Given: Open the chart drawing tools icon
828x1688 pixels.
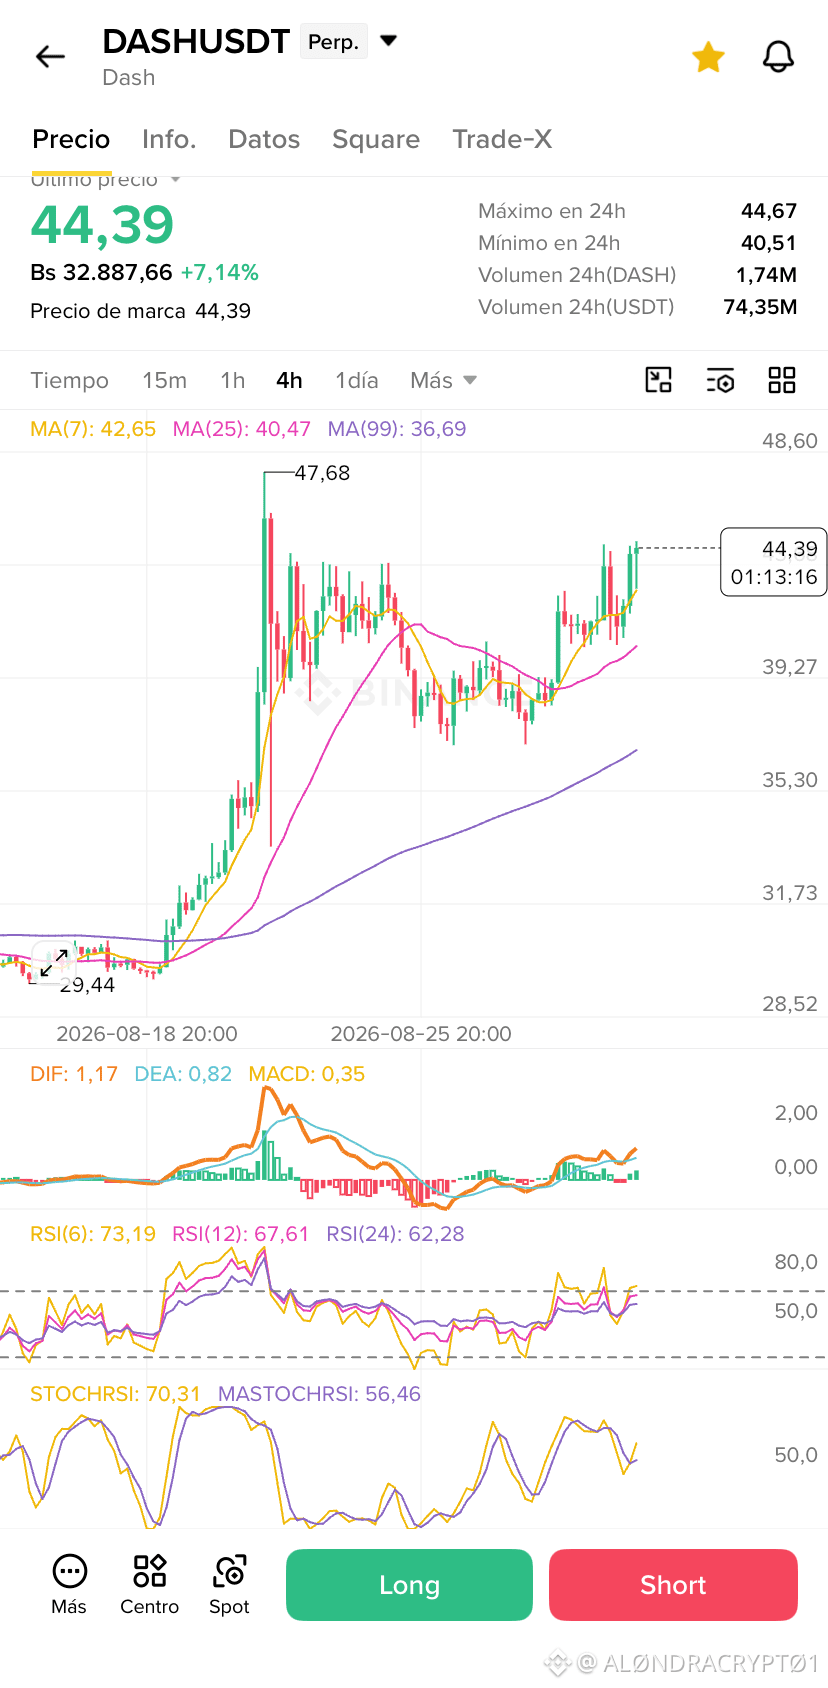Looking at the screenshot, I should [658, 380].
